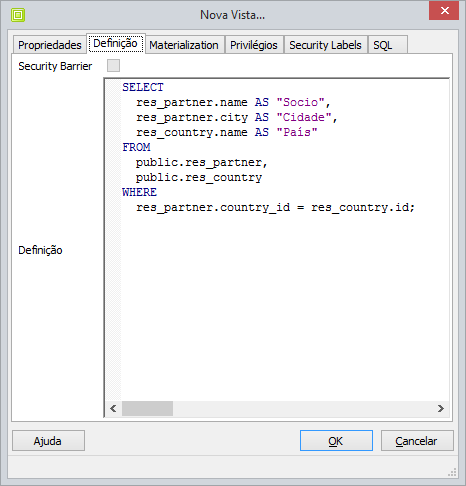
Task: Confirm with the OK button
Action: (336, 441)
